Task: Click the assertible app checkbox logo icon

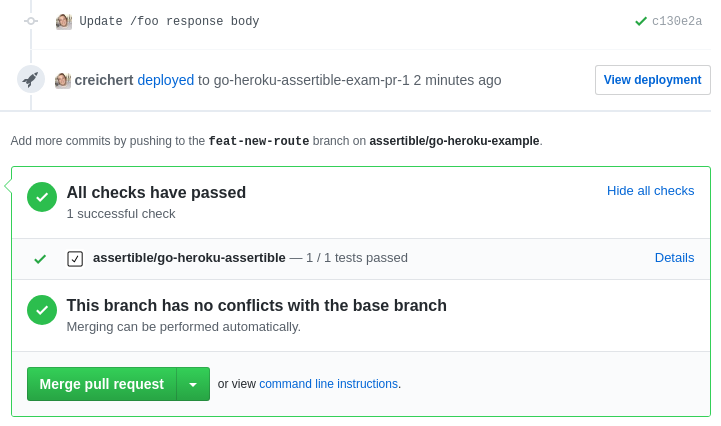Action: click(x=75, y=258)
